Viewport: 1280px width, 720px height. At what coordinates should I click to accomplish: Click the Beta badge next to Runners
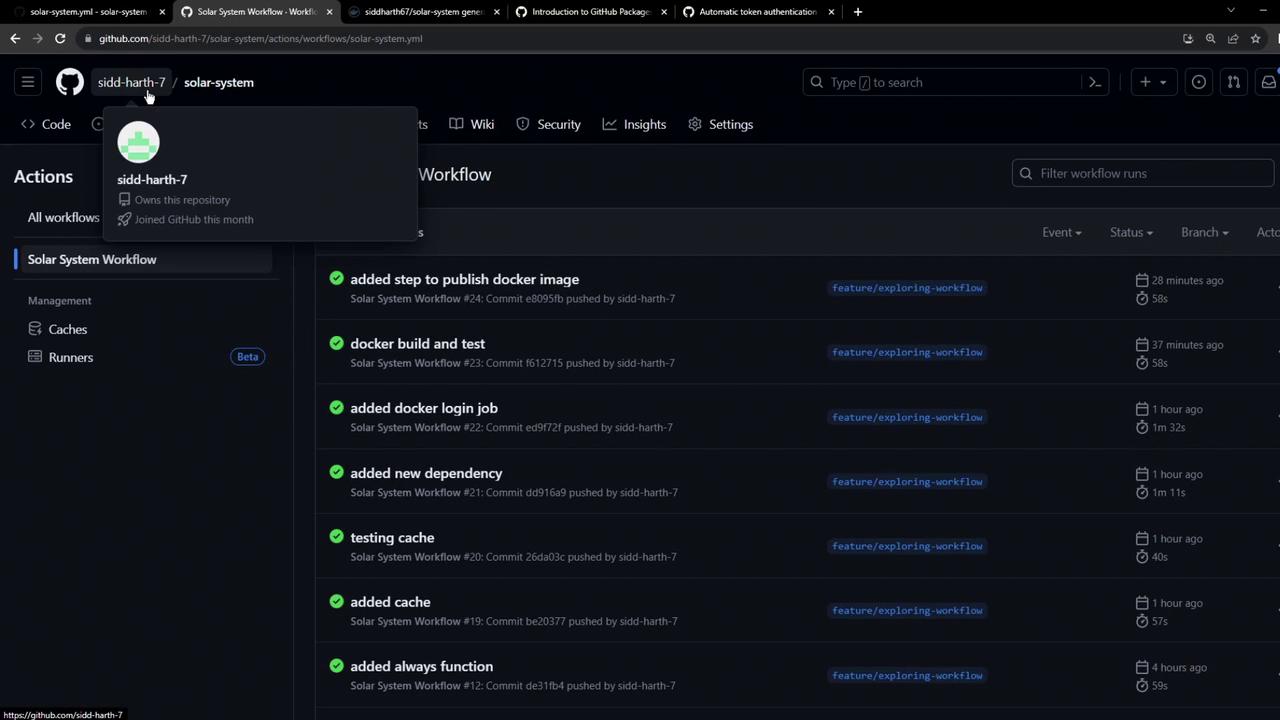click(x=247, y=357)
